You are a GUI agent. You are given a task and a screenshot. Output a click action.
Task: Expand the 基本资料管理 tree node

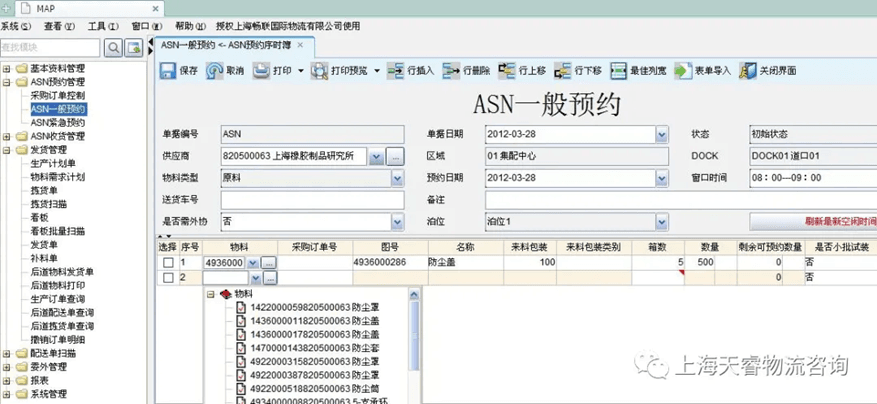8,68
